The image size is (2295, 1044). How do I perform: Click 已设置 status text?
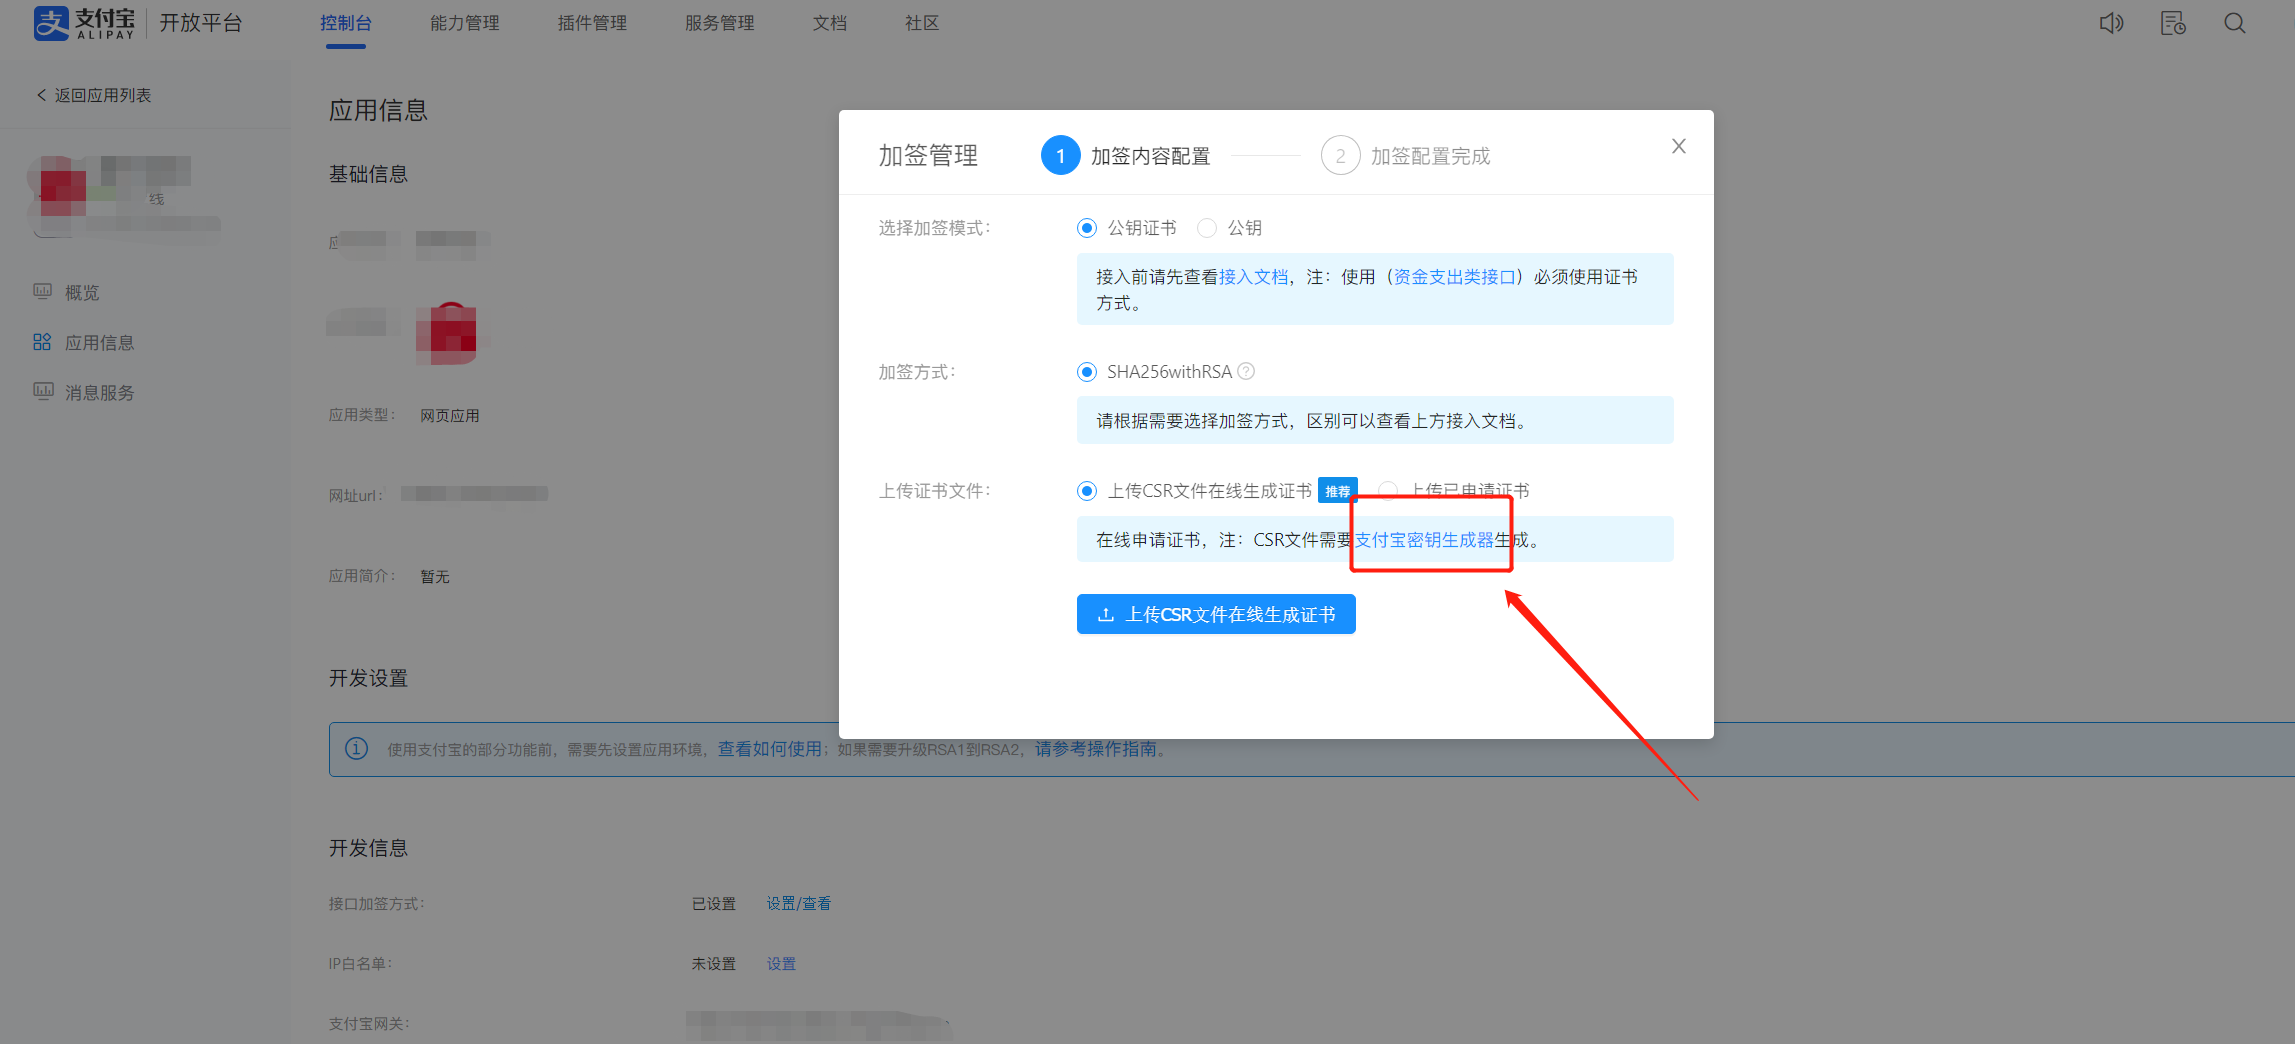pos(714,904)
